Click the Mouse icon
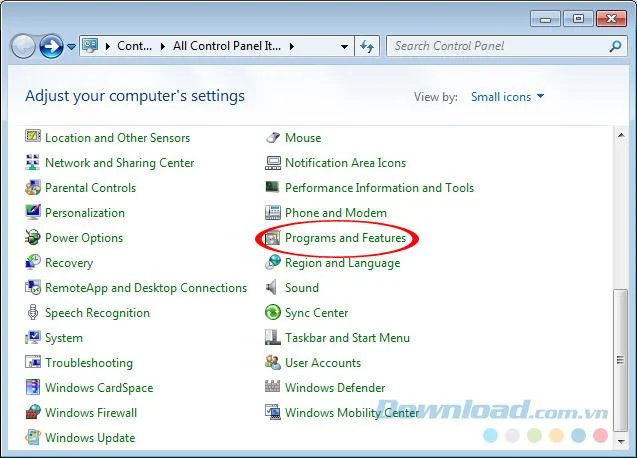The height and width of the screenshot is (458, 637). click(x=273, y=137)
